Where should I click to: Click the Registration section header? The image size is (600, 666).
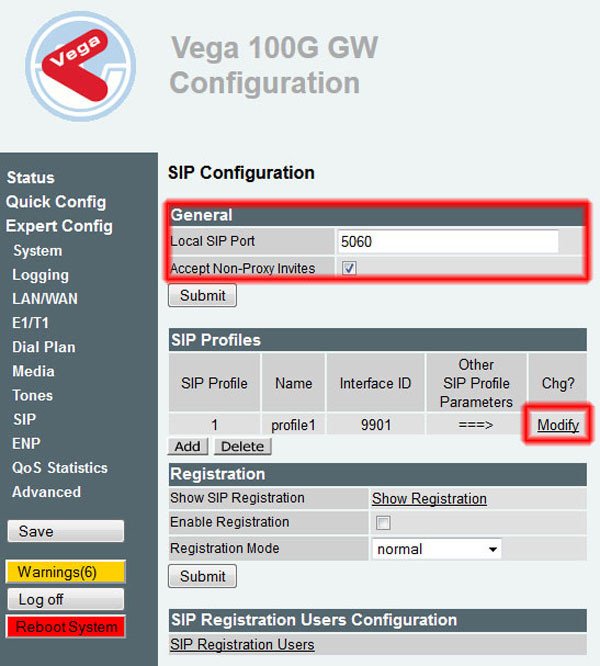click(377, 474)
